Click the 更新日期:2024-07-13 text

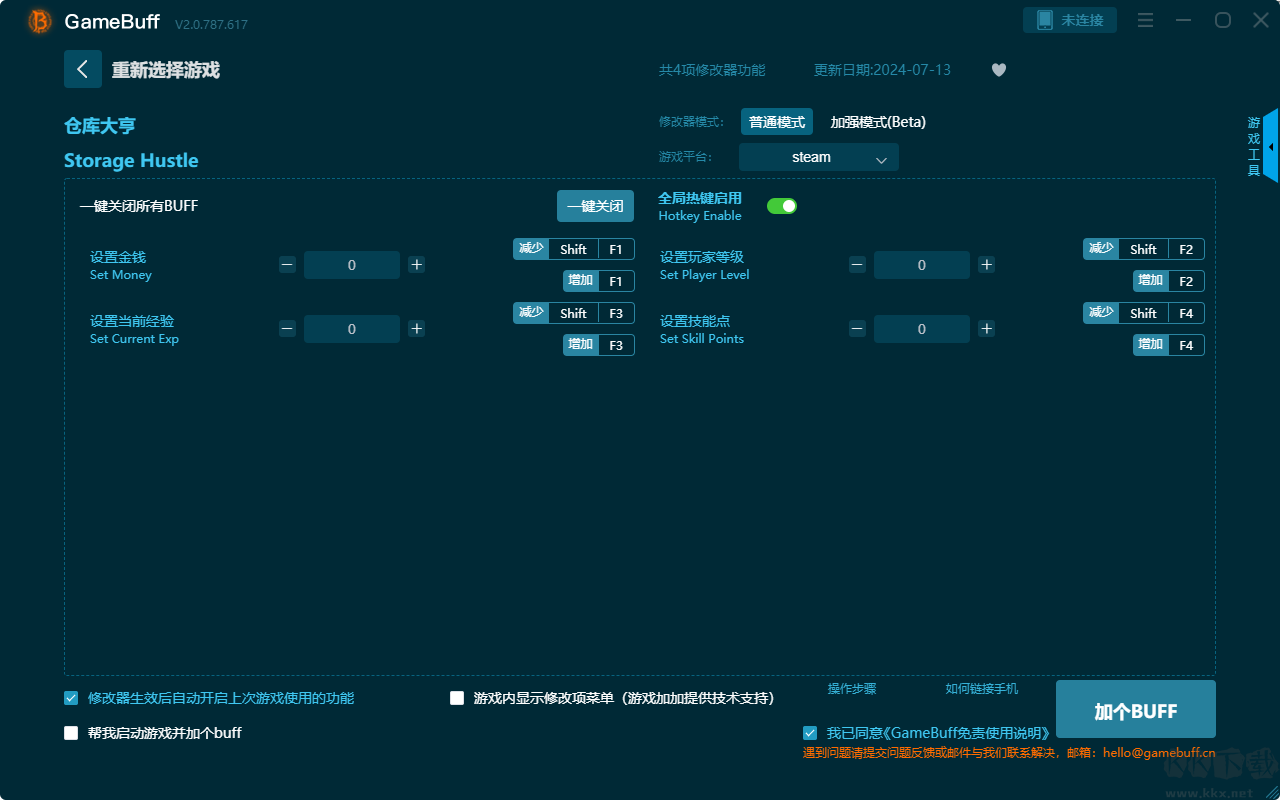883,70
